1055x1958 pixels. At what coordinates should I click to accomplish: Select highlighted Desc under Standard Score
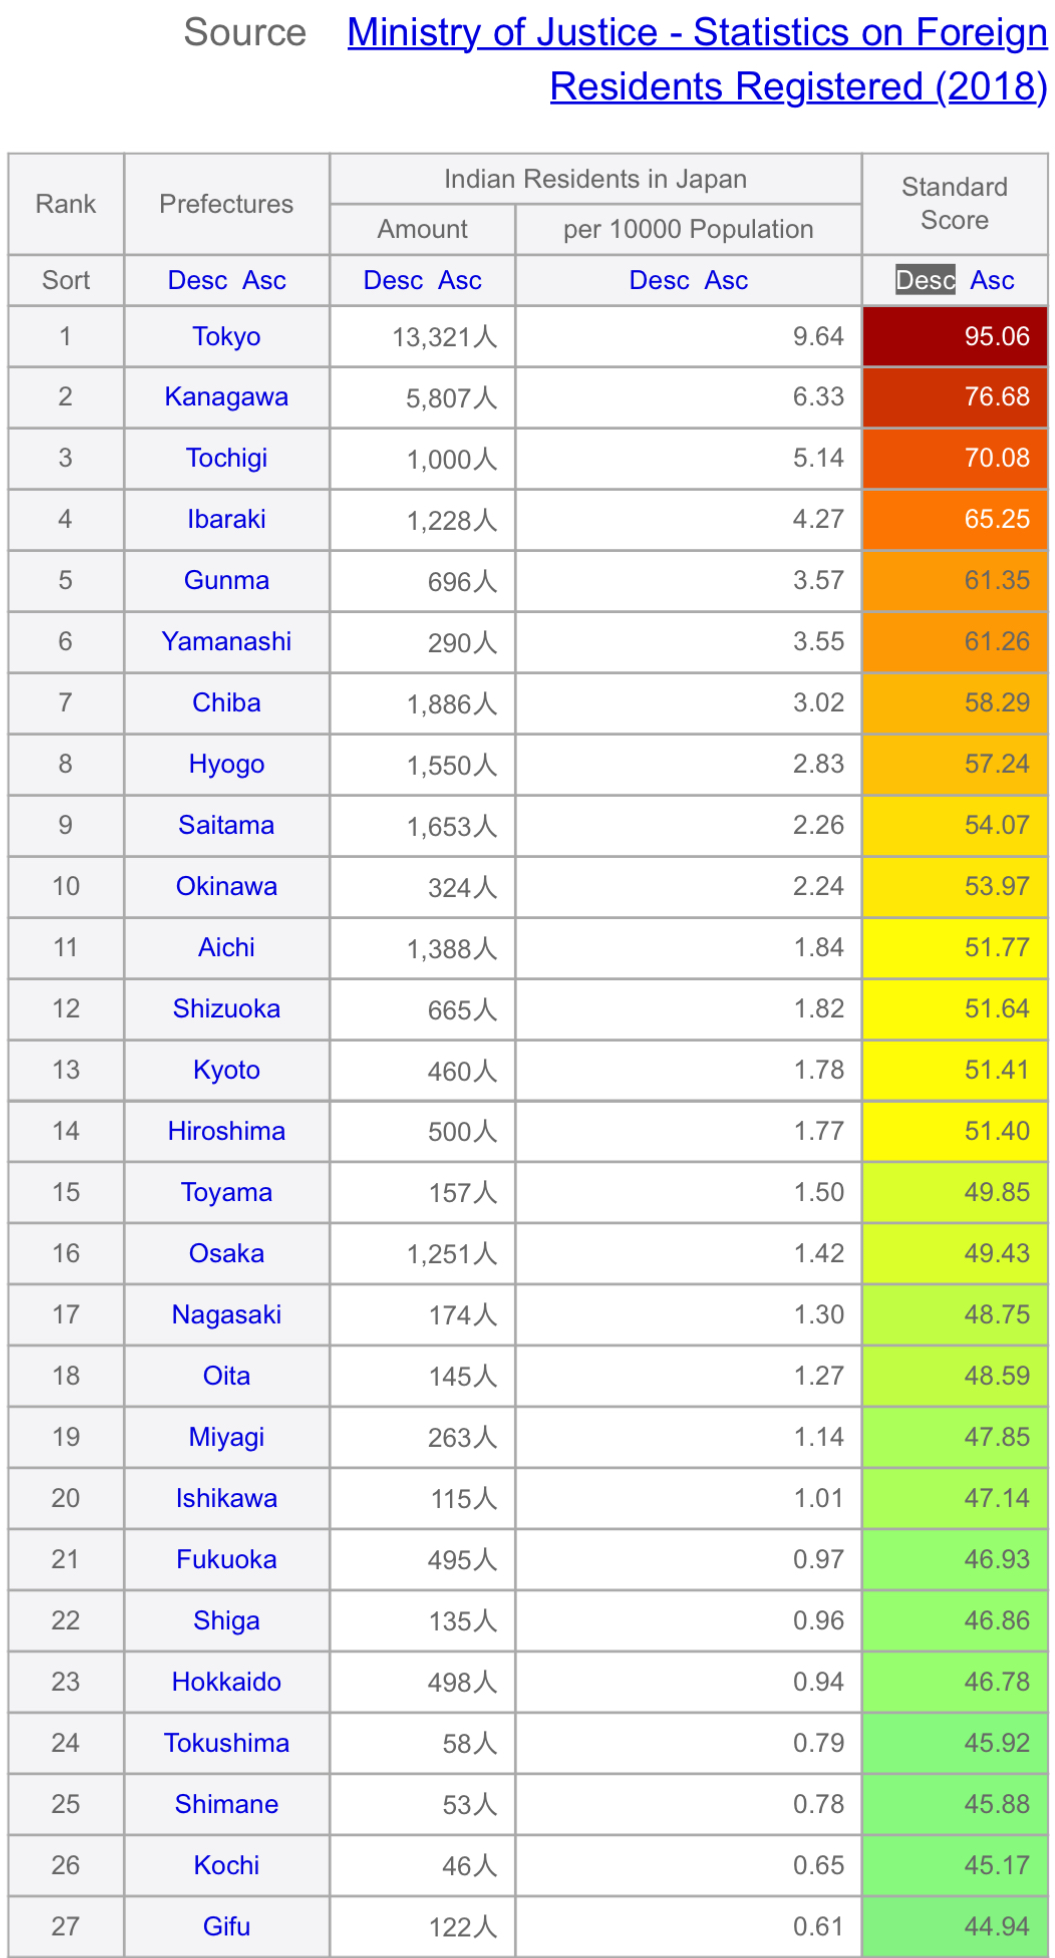pyautogui.click(x=925, y=281)
